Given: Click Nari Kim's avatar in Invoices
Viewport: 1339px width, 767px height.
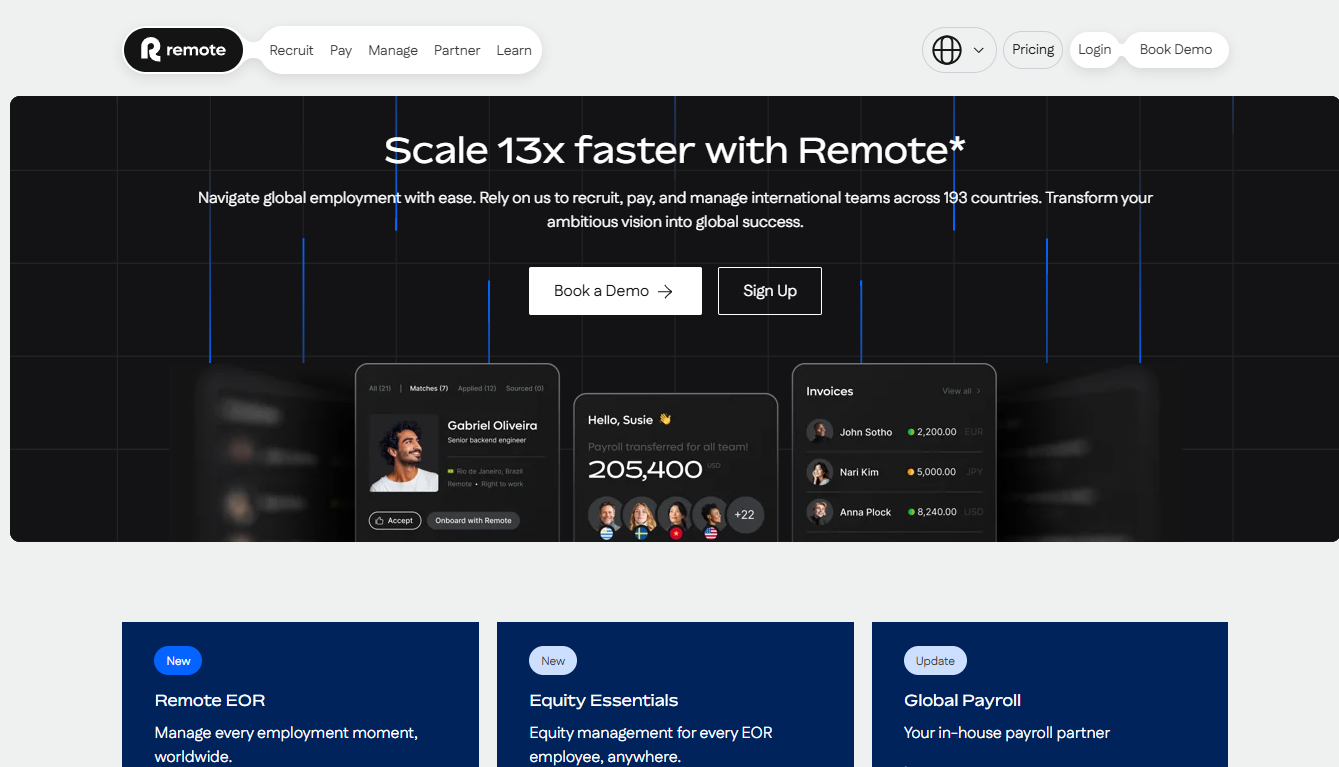Looking at the screenshot, I should (x=820, y=472).
